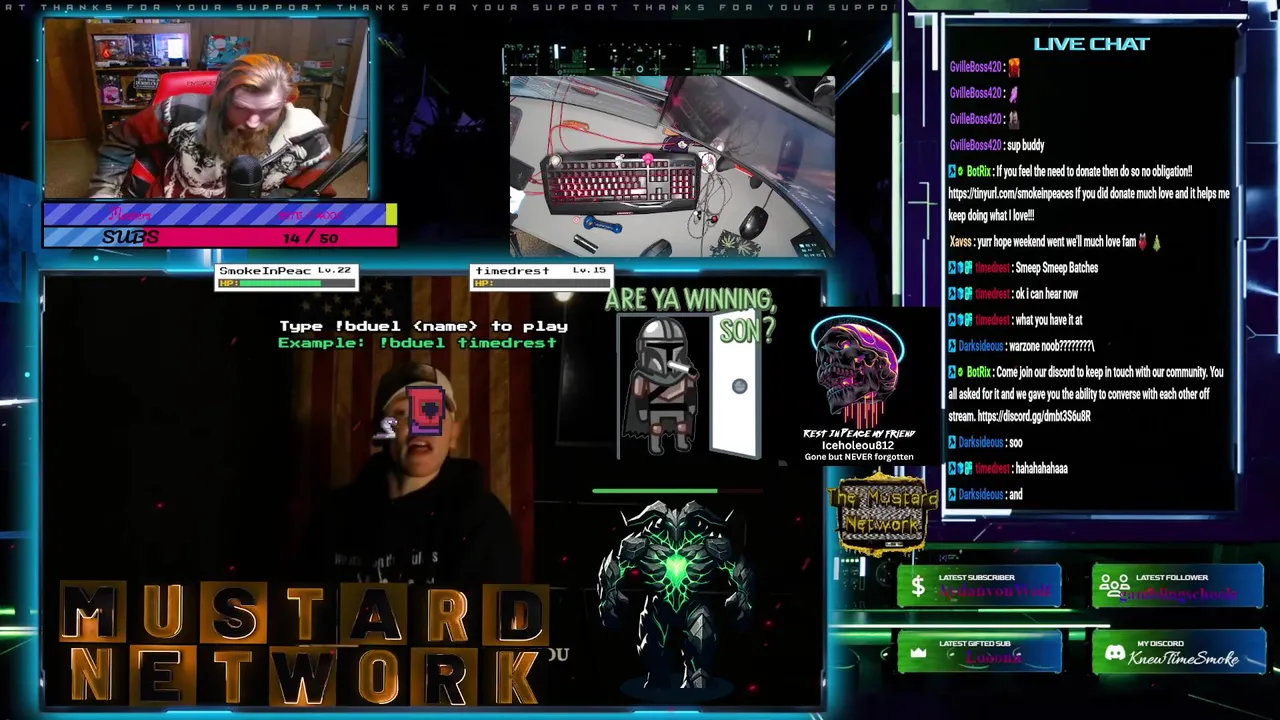Click the Christmas tree emoji in Xavss message
This screenshot has width=1280, height=720.
tap(1157, 241)
